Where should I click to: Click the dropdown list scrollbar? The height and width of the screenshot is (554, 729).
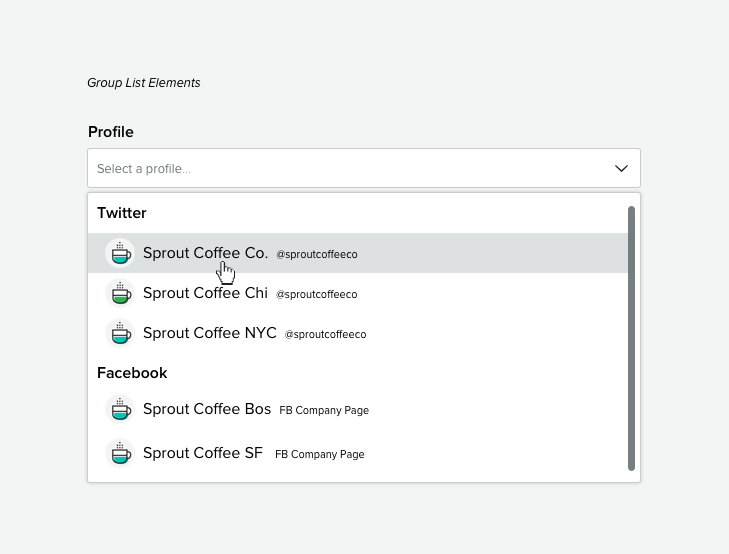[x=631, y=338]
